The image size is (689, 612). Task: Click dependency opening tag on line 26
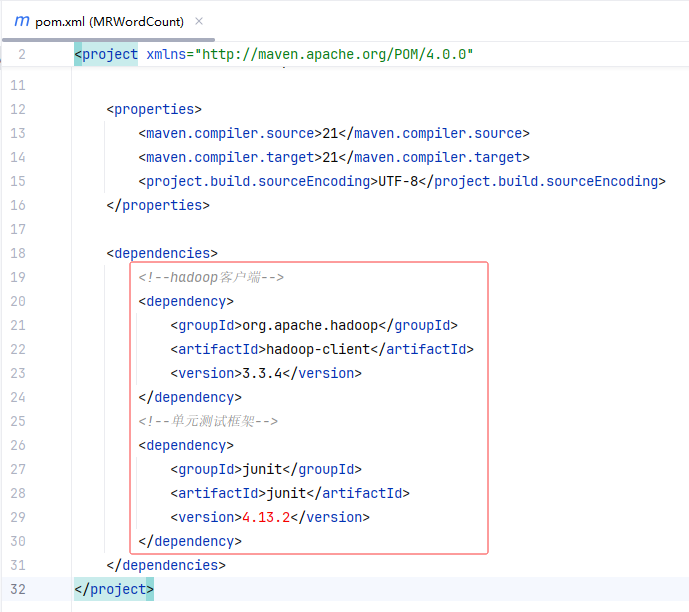(x=186, y=445)
